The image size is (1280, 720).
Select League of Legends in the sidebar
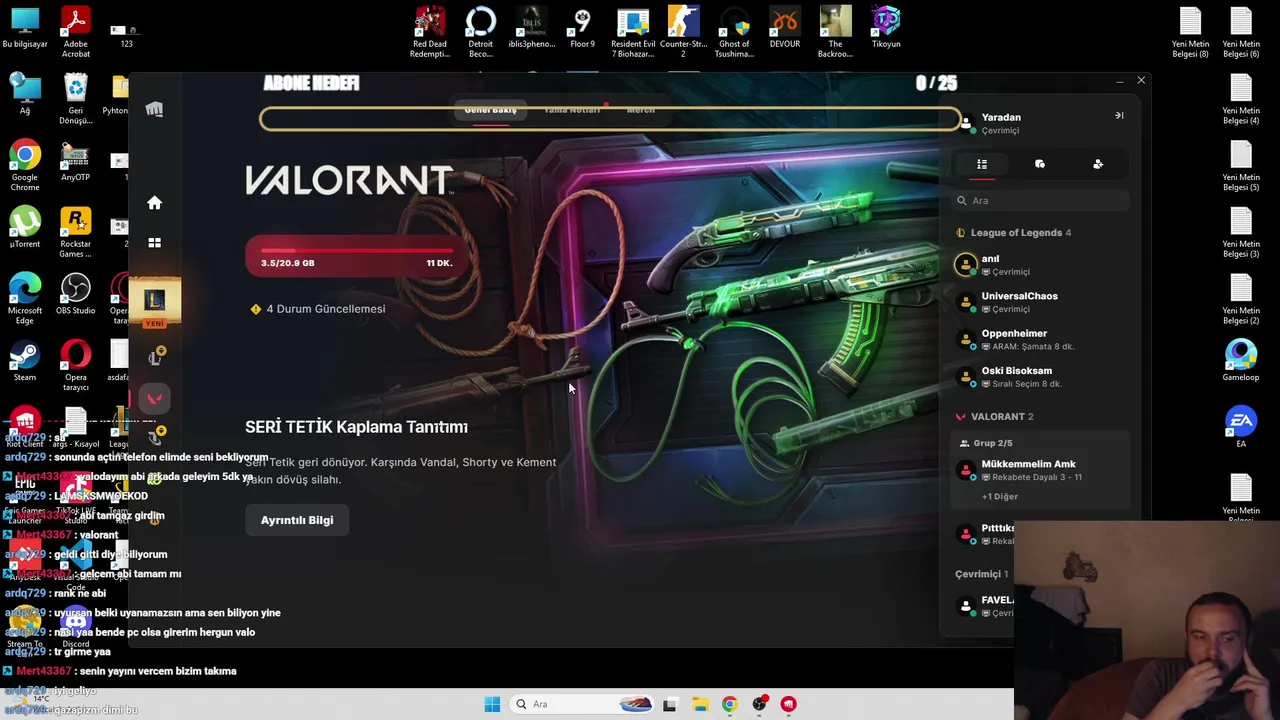click(154, 300)
